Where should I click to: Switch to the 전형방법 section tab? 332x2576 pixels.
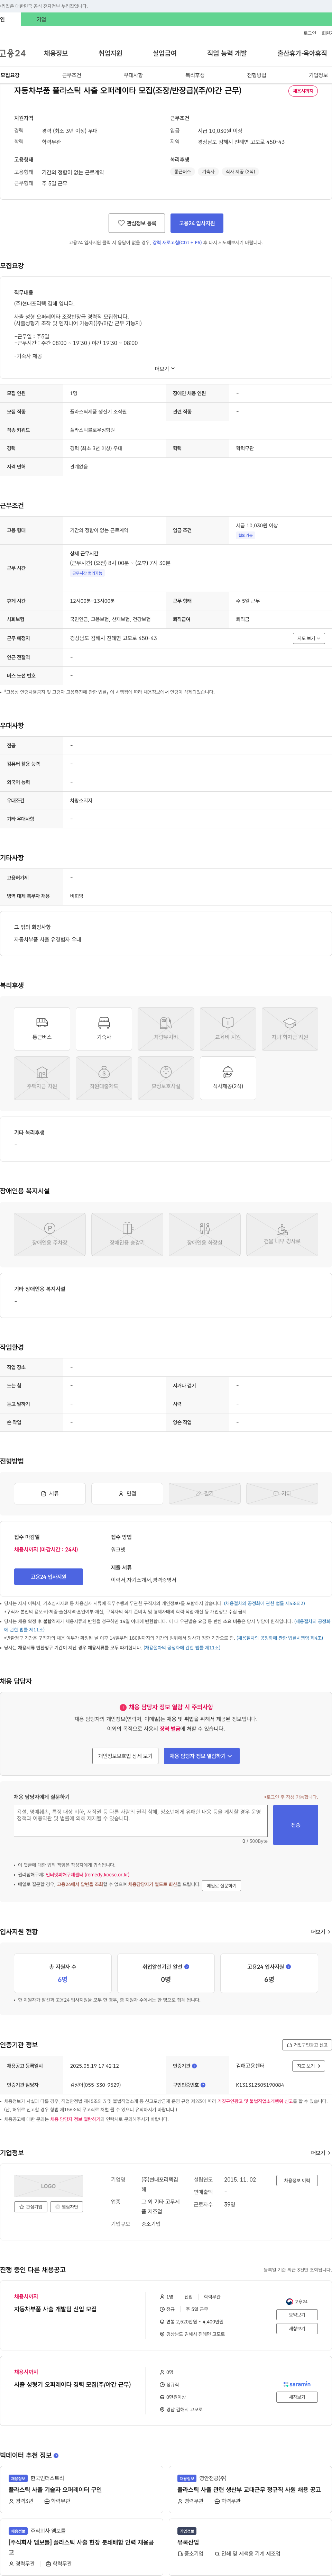(257, 75)
